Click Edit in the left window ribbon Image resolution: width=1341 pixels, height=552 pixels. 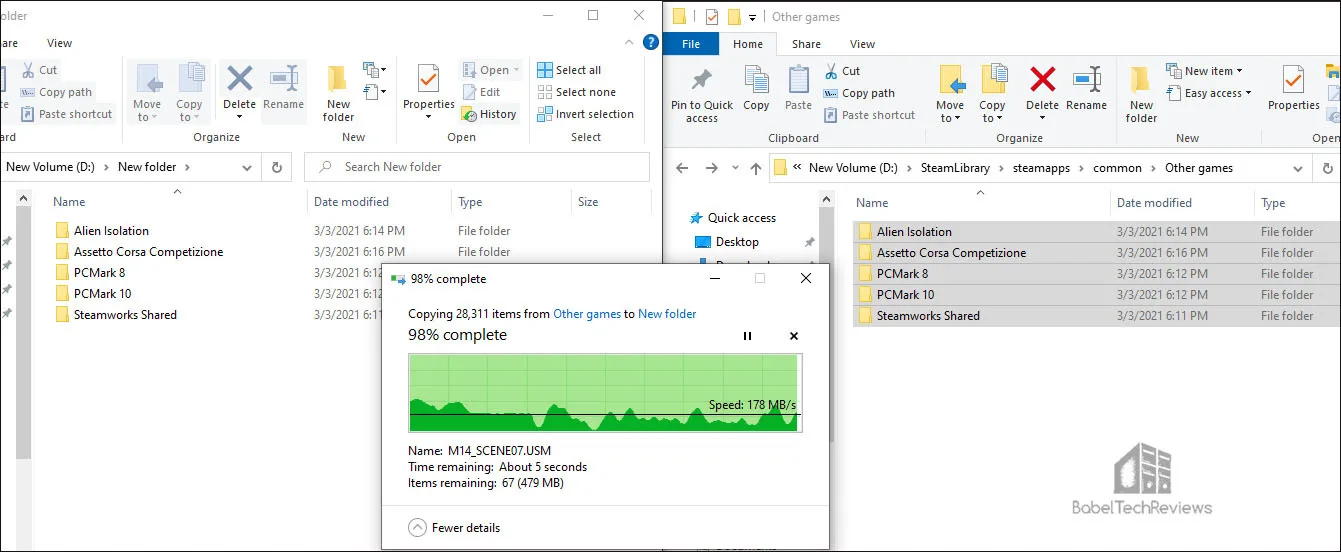[480, 92]
